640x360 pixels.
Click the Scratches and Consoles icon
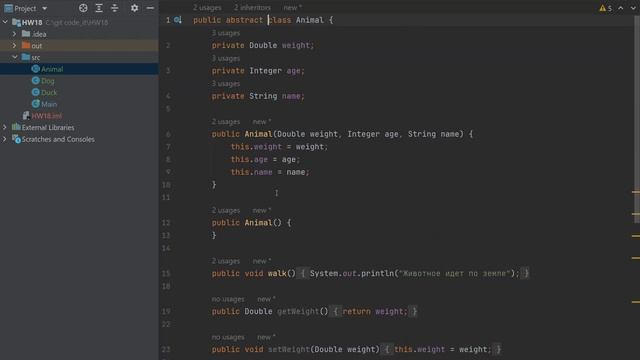click(16, 139)
